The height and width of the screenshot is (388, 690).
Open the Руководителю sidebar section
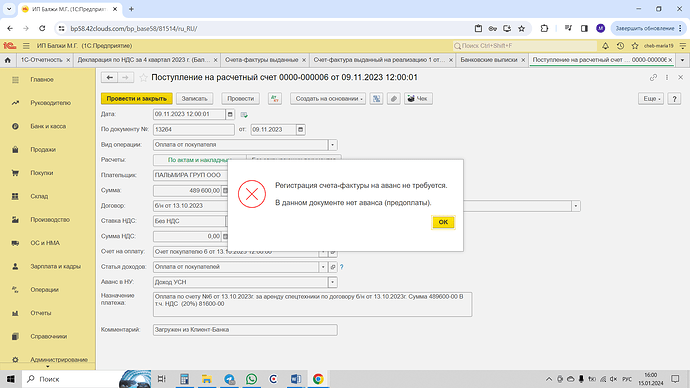pyautogui.click(x=50, y=103)
